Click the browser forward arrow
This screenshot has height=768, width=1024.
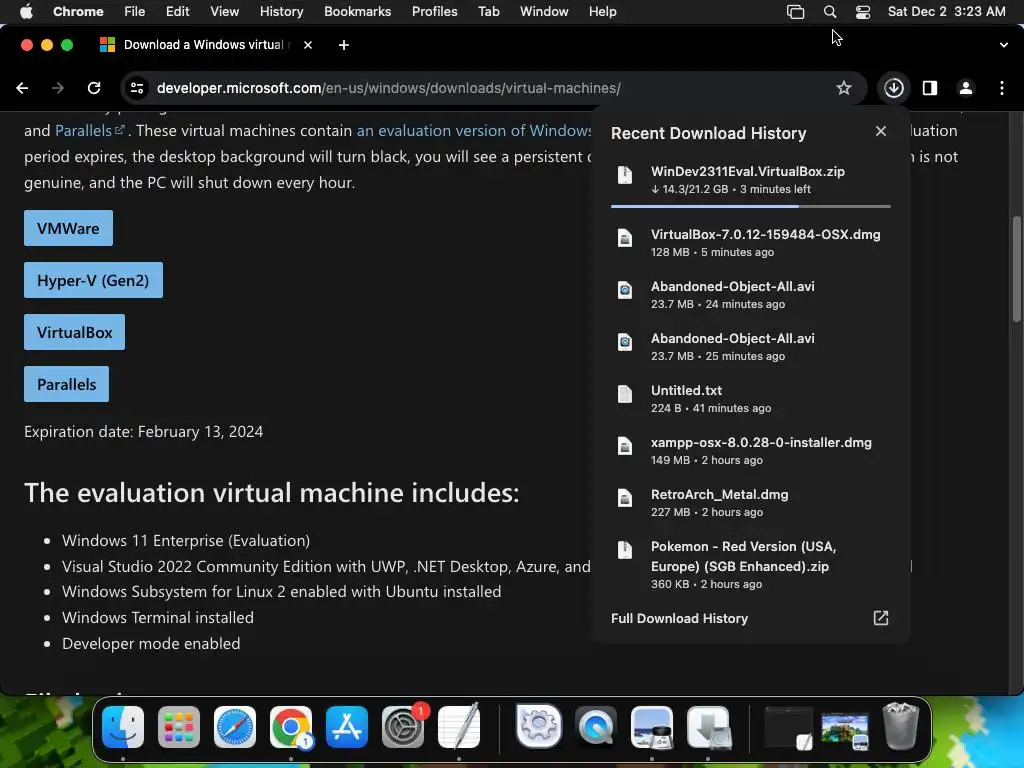tap(58, 88)
